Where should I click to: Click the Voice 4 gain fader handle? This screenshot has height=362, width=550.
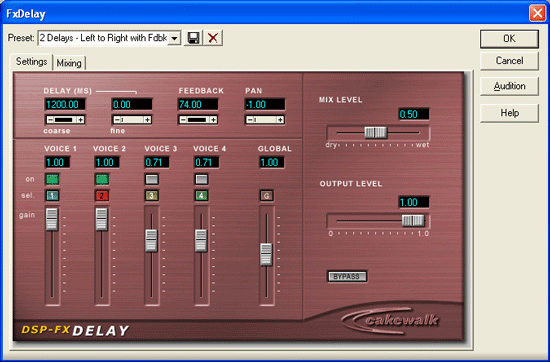click(x=201, y=241)
